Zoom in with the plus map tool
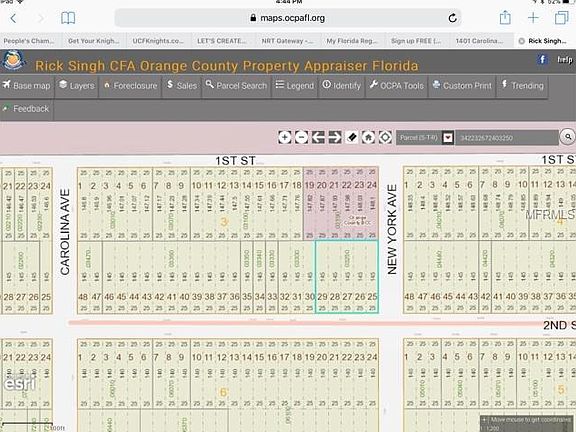Image resolution: width=576 pixels, height=432 pixels. click(x=285, y=138)
